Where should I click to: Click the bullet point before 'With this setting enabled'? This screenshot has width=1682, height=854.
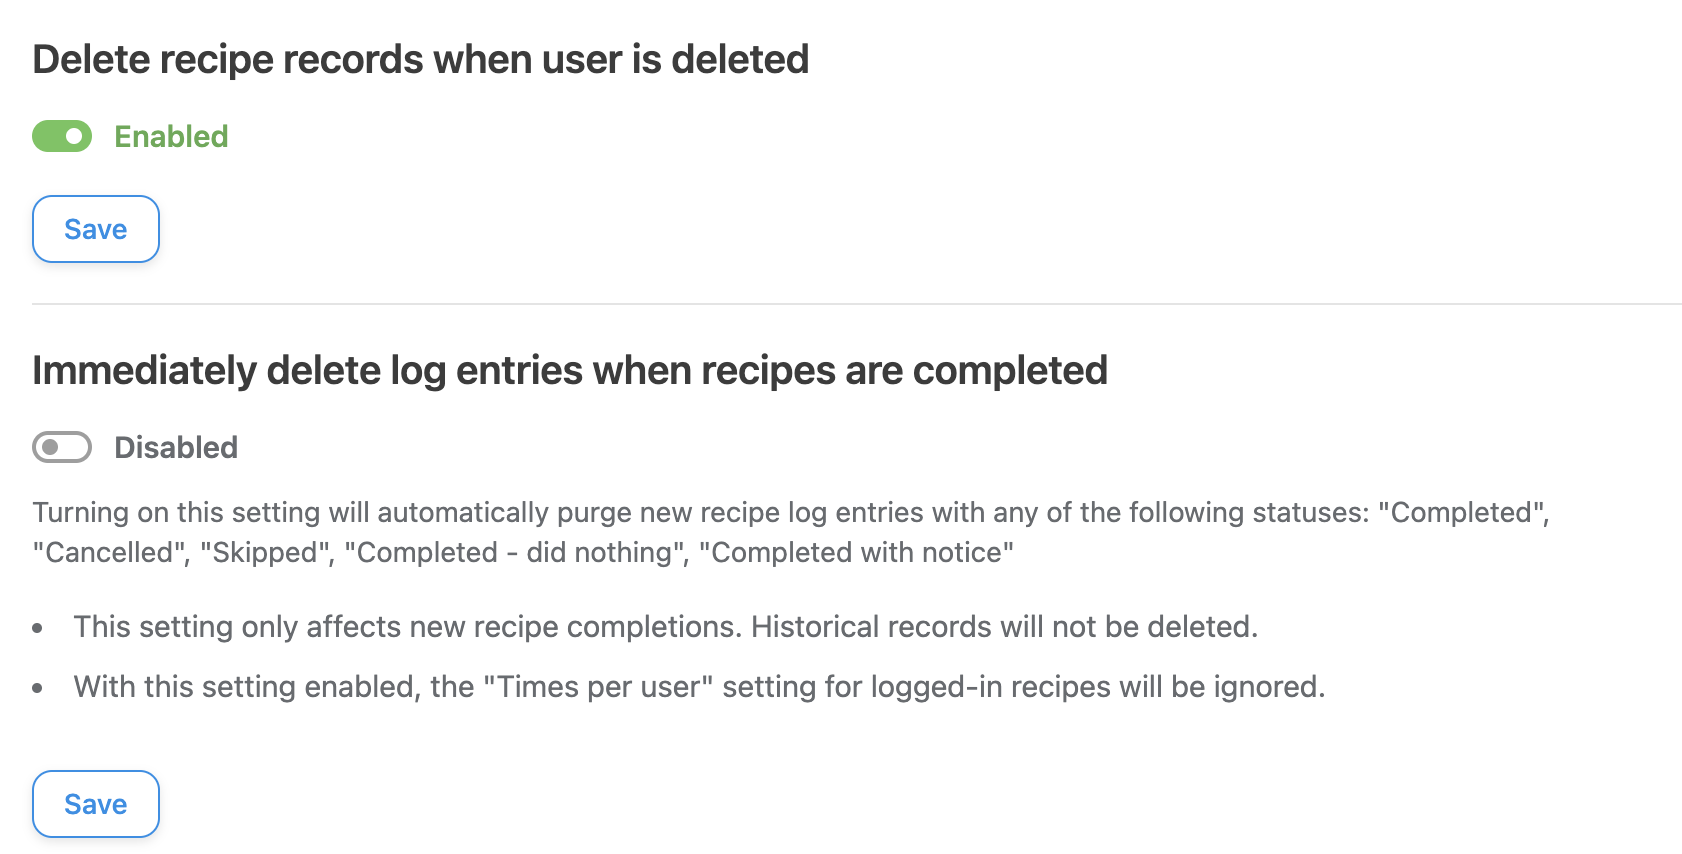[38, 688]
